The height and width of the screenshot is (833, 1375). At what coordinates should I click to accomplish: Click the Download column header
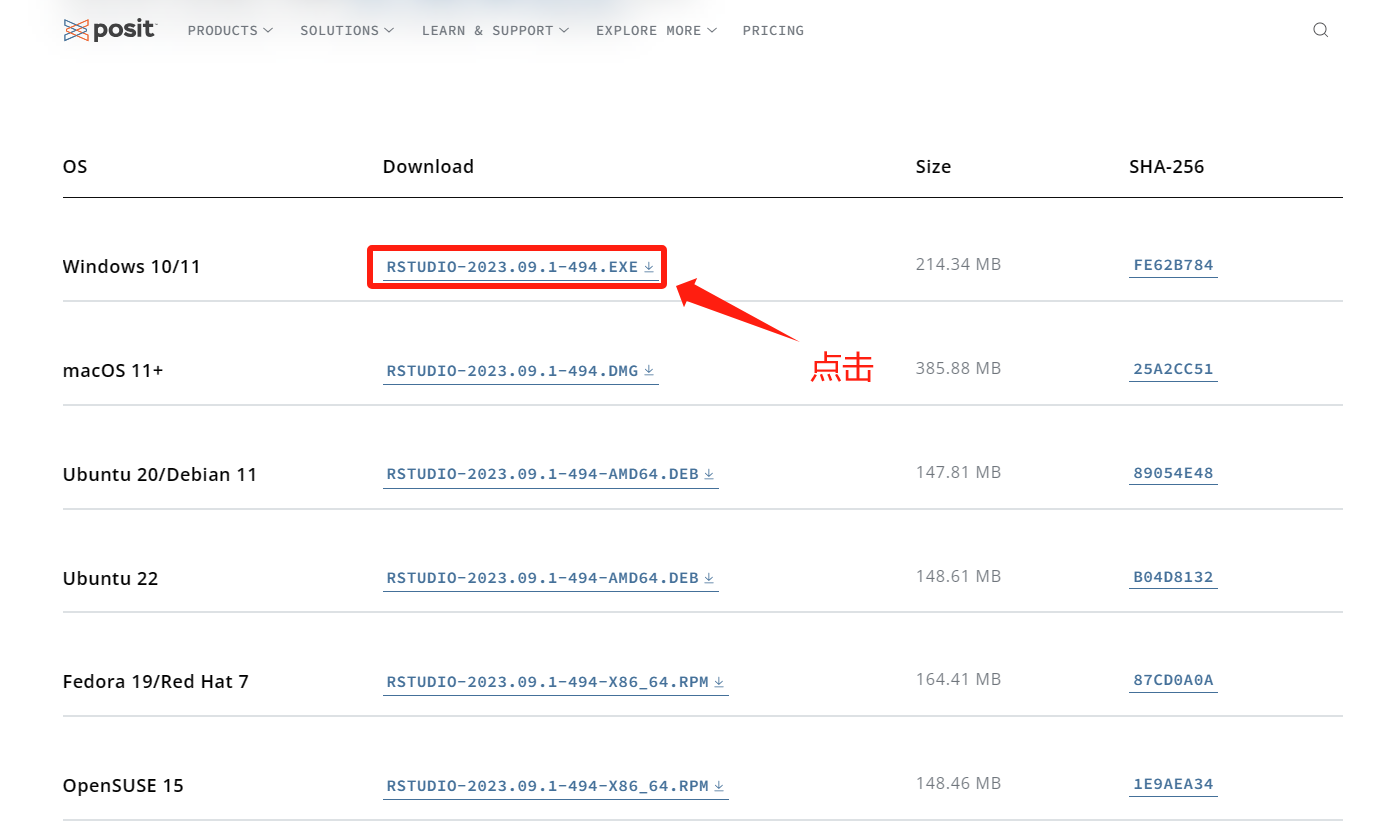tap(428, 166)
